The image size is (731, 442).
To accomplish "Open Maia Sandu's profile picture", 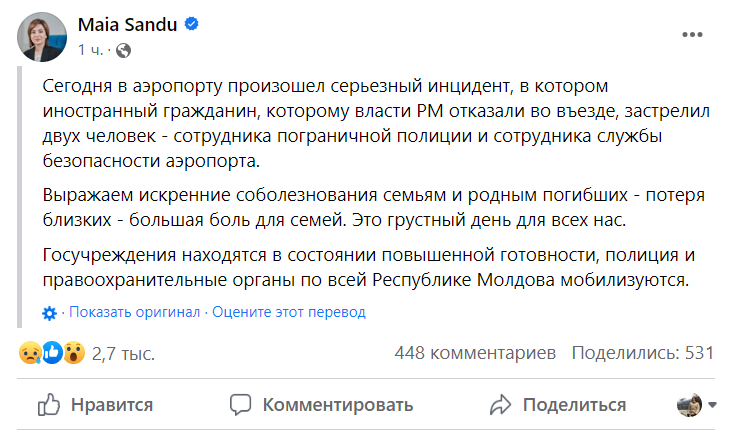I will [x=41, y=36].
